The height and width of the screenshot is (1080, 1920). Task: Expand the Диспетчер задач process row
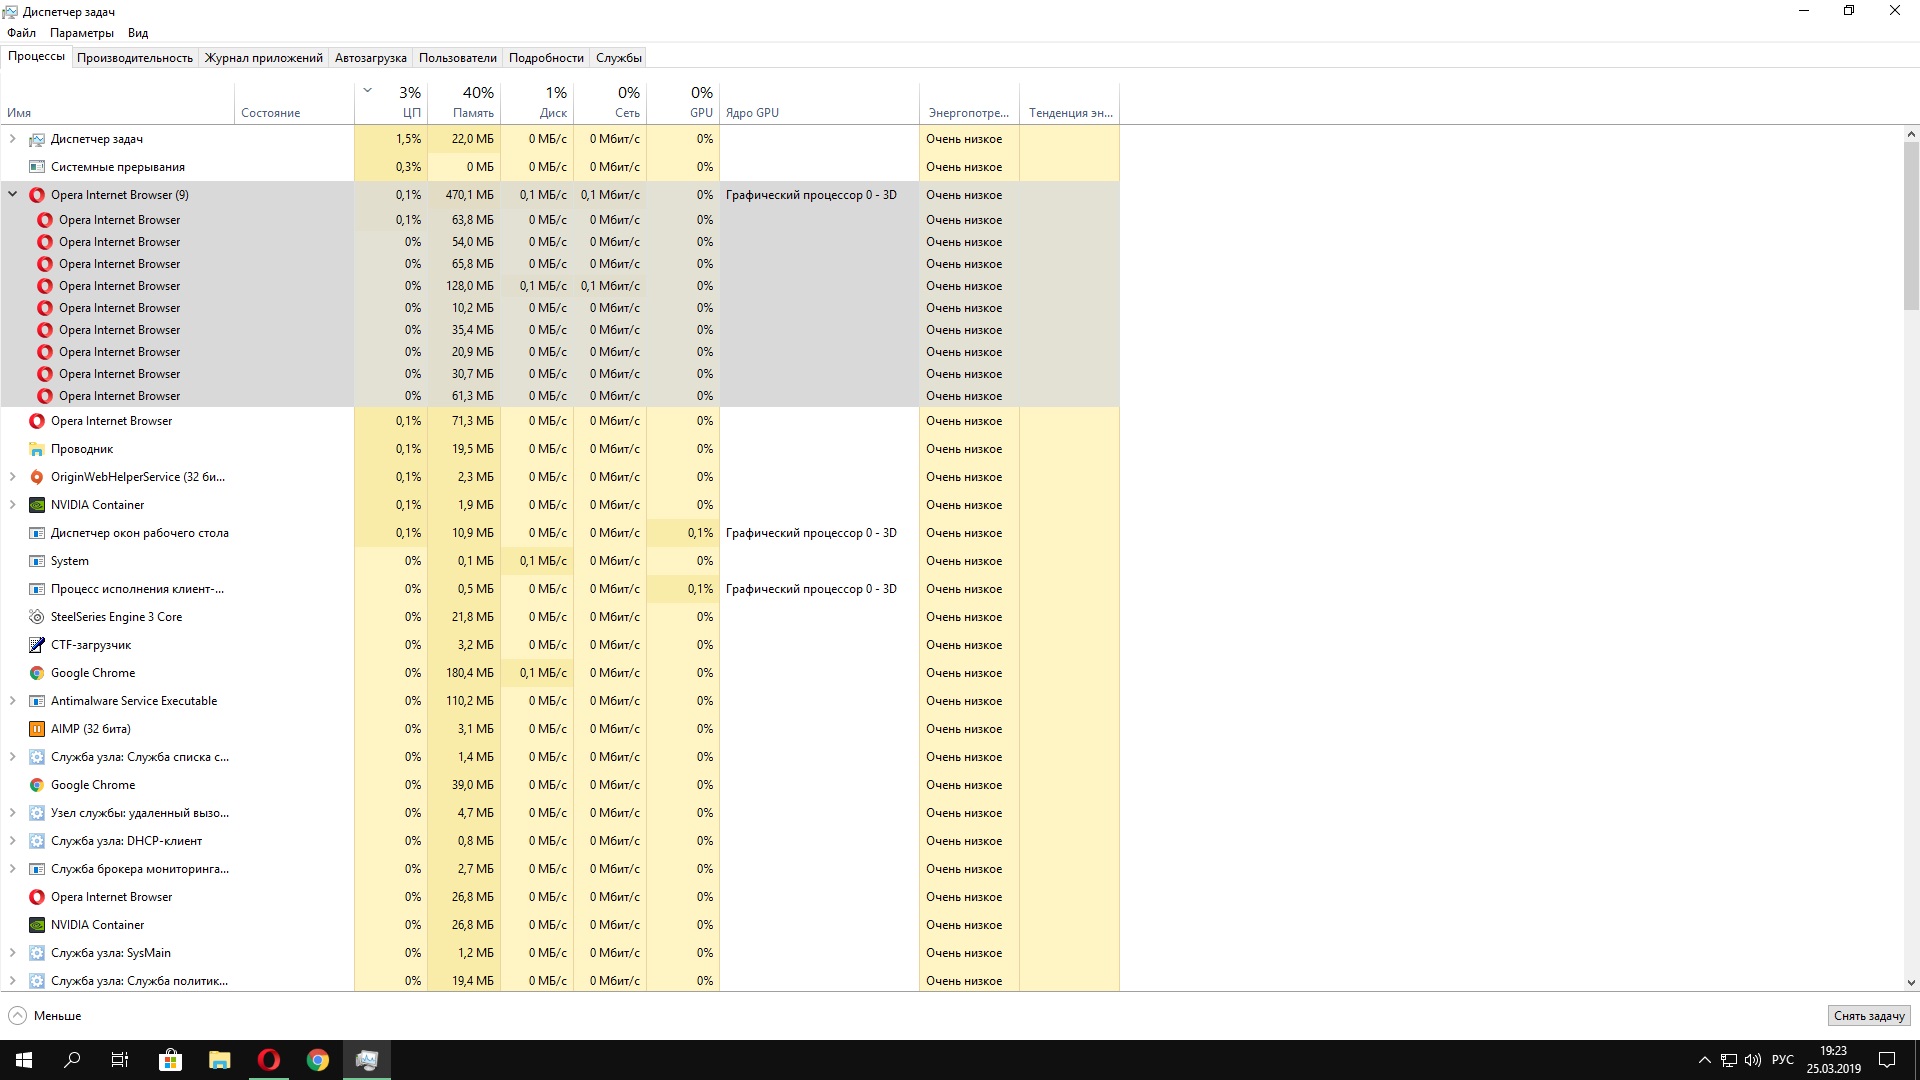(x=13, y=139)
